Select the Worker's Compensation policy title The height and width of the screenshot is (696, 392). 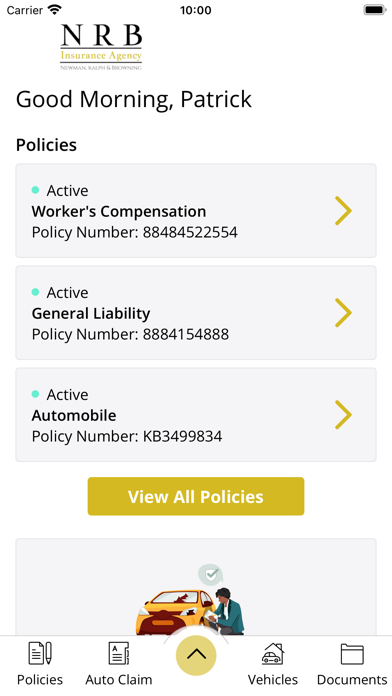point(119,211)
